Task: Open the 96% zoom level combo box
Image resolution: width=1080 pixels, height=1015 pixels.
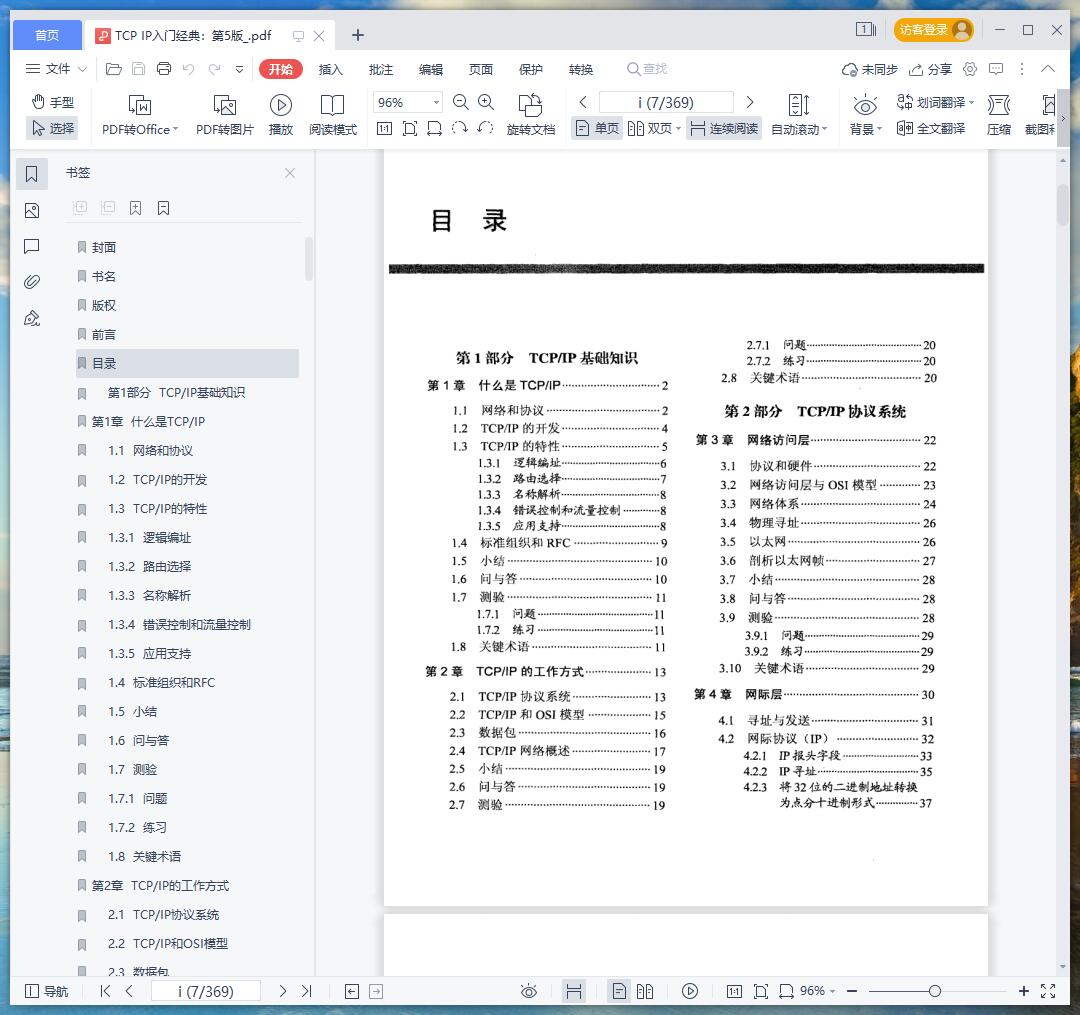Action: click(x=407, y=103)
